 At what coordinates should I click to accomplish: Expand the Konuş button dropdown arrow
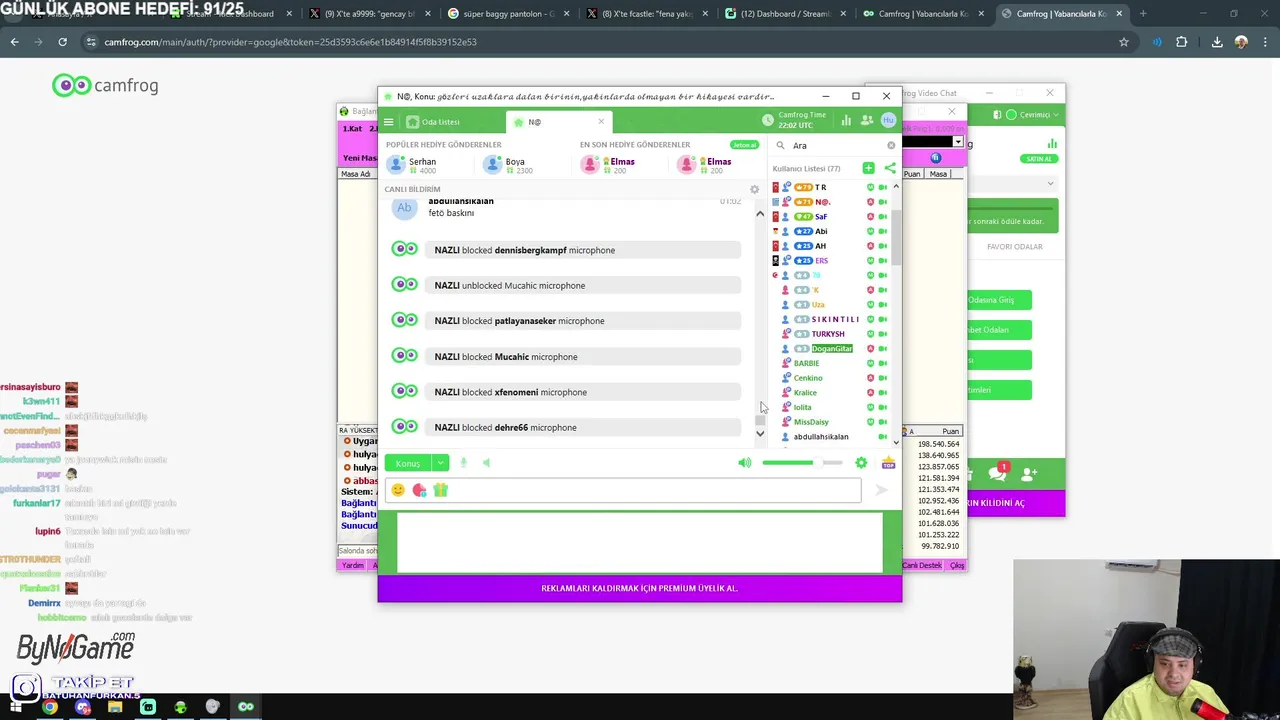(x=440, y=463)
